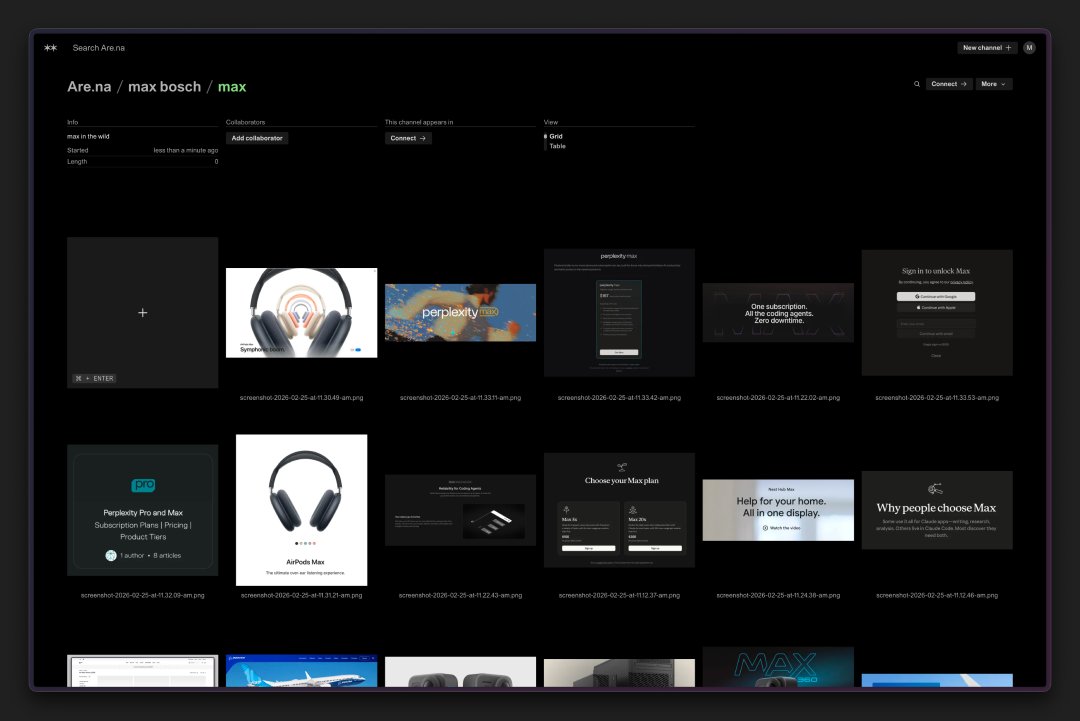
Task: Create a New channel
Action: [x=987, y=48]
